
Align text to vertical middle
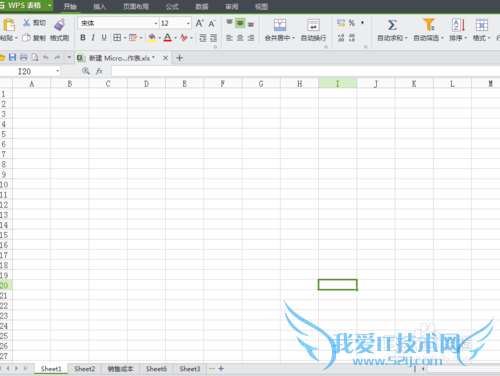click(240, 23)
